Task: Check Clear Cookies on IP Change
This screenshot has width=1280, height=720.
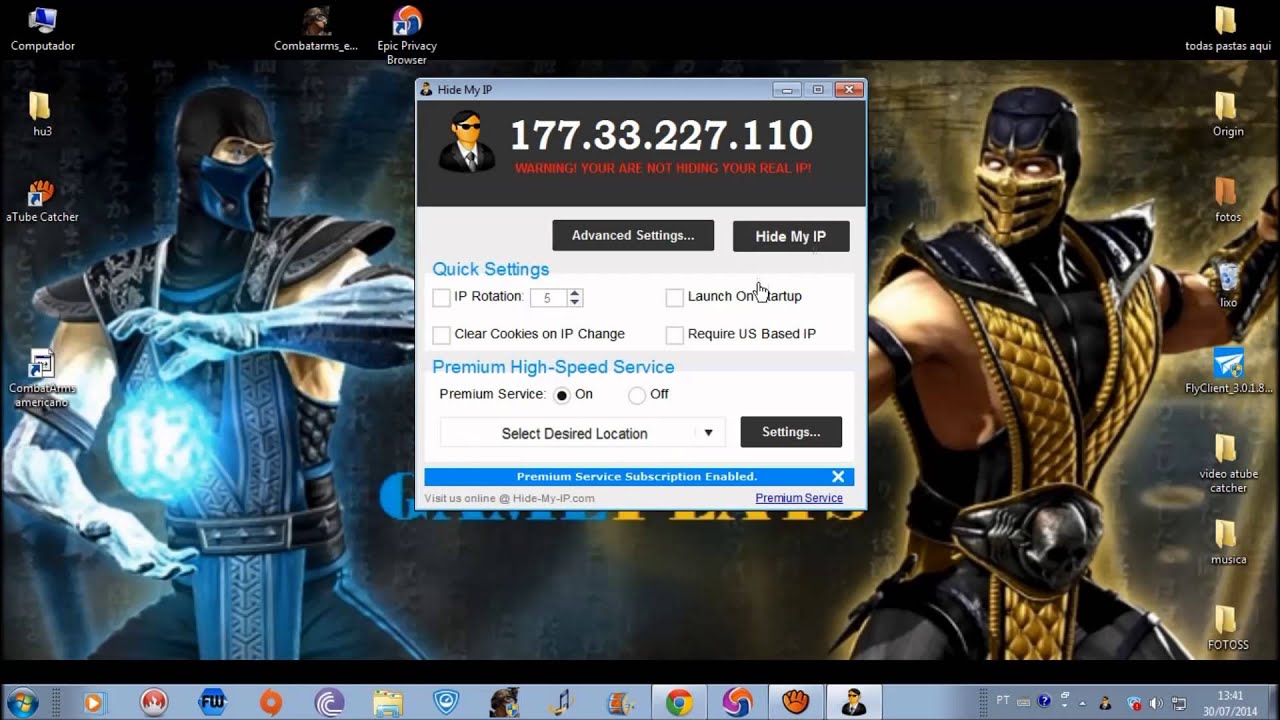Action: [441, 335]
